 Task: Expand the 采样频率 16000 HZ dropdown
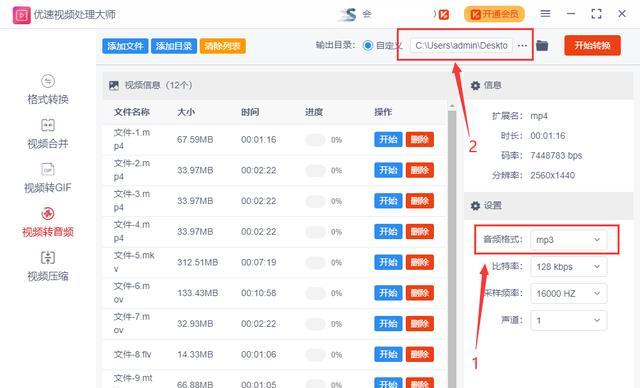pyautogui.click(x=569, y=293)
